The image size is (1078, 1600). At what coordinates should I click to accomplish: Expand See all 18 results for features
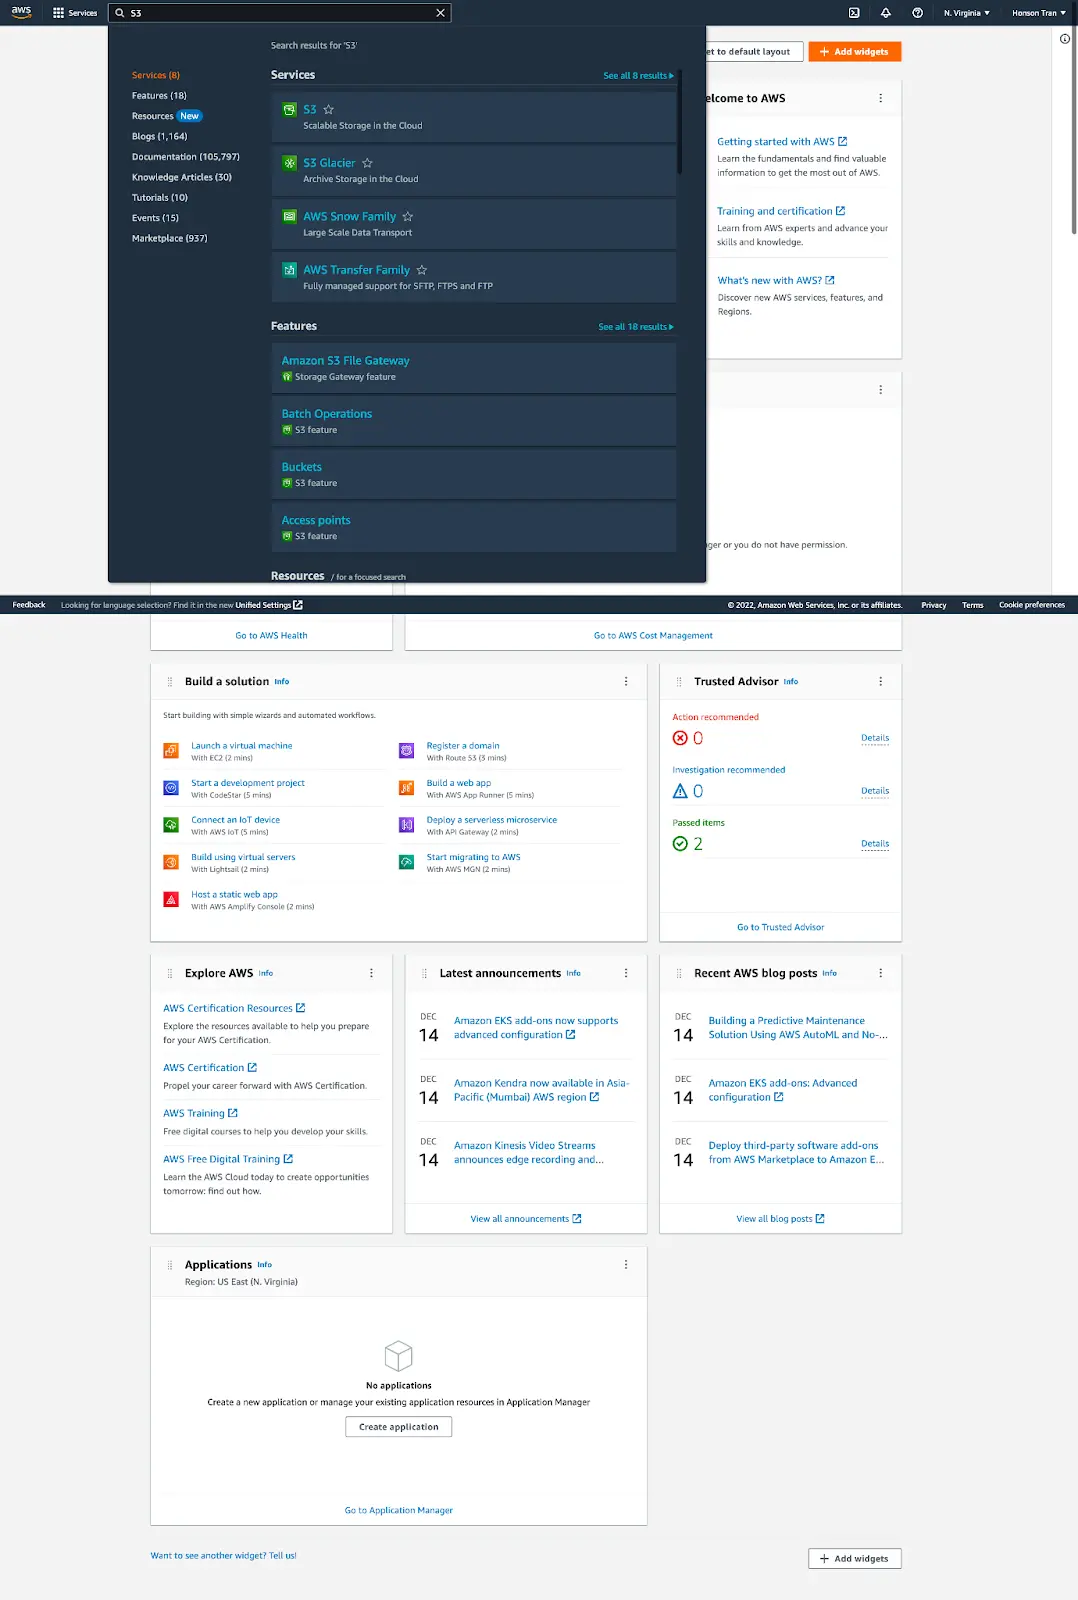coord(636,327)
